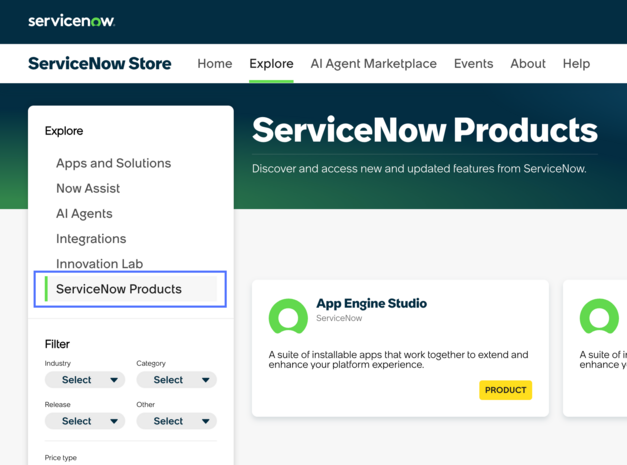Open AI Agent Marketplace tab
The image size is (627, 465).
[x=373, y=64]
